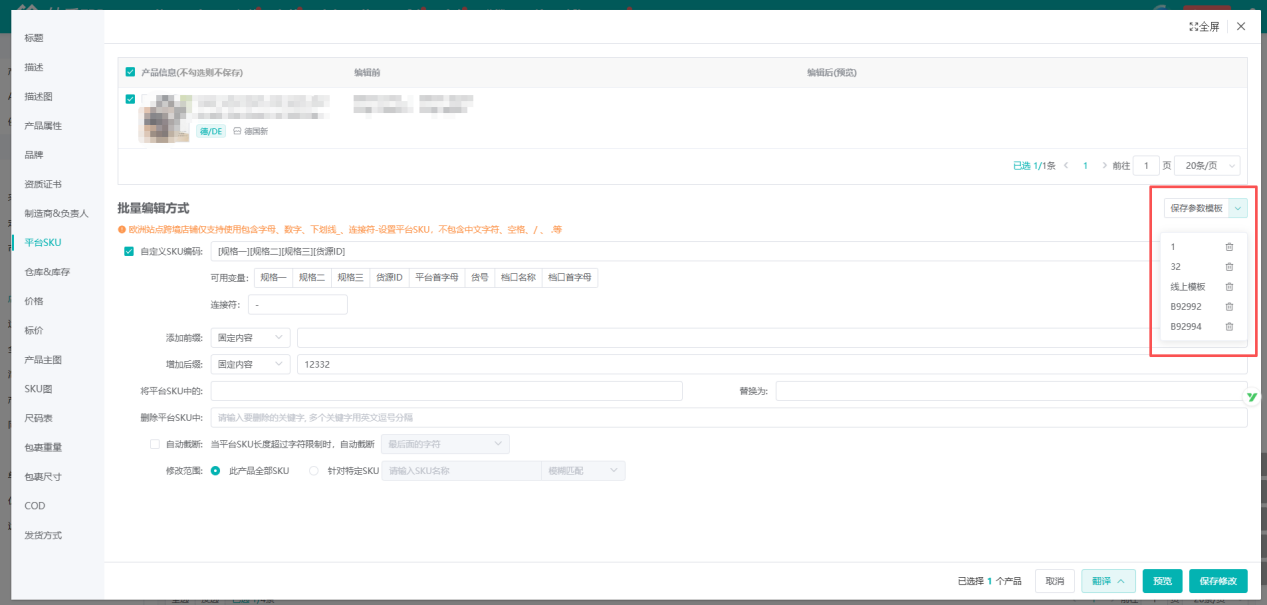Insert the 规格一 variable
The image size is (1267, 605).
[273, 278]
